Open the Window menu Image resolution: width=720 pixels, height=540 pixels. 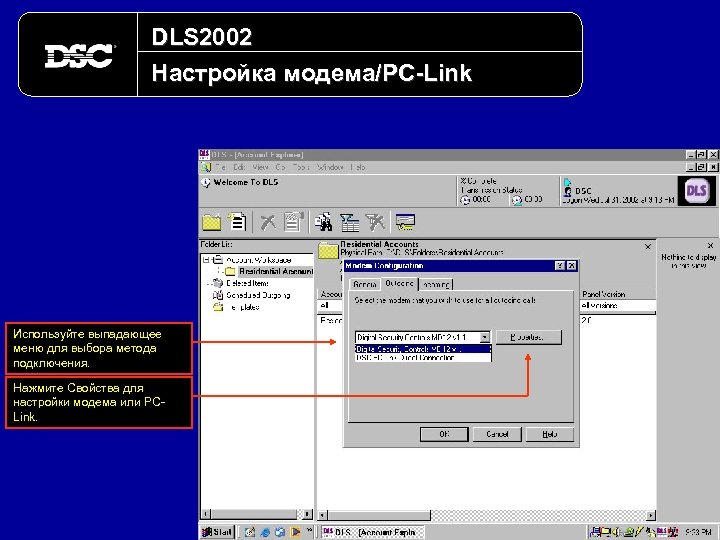330,167
